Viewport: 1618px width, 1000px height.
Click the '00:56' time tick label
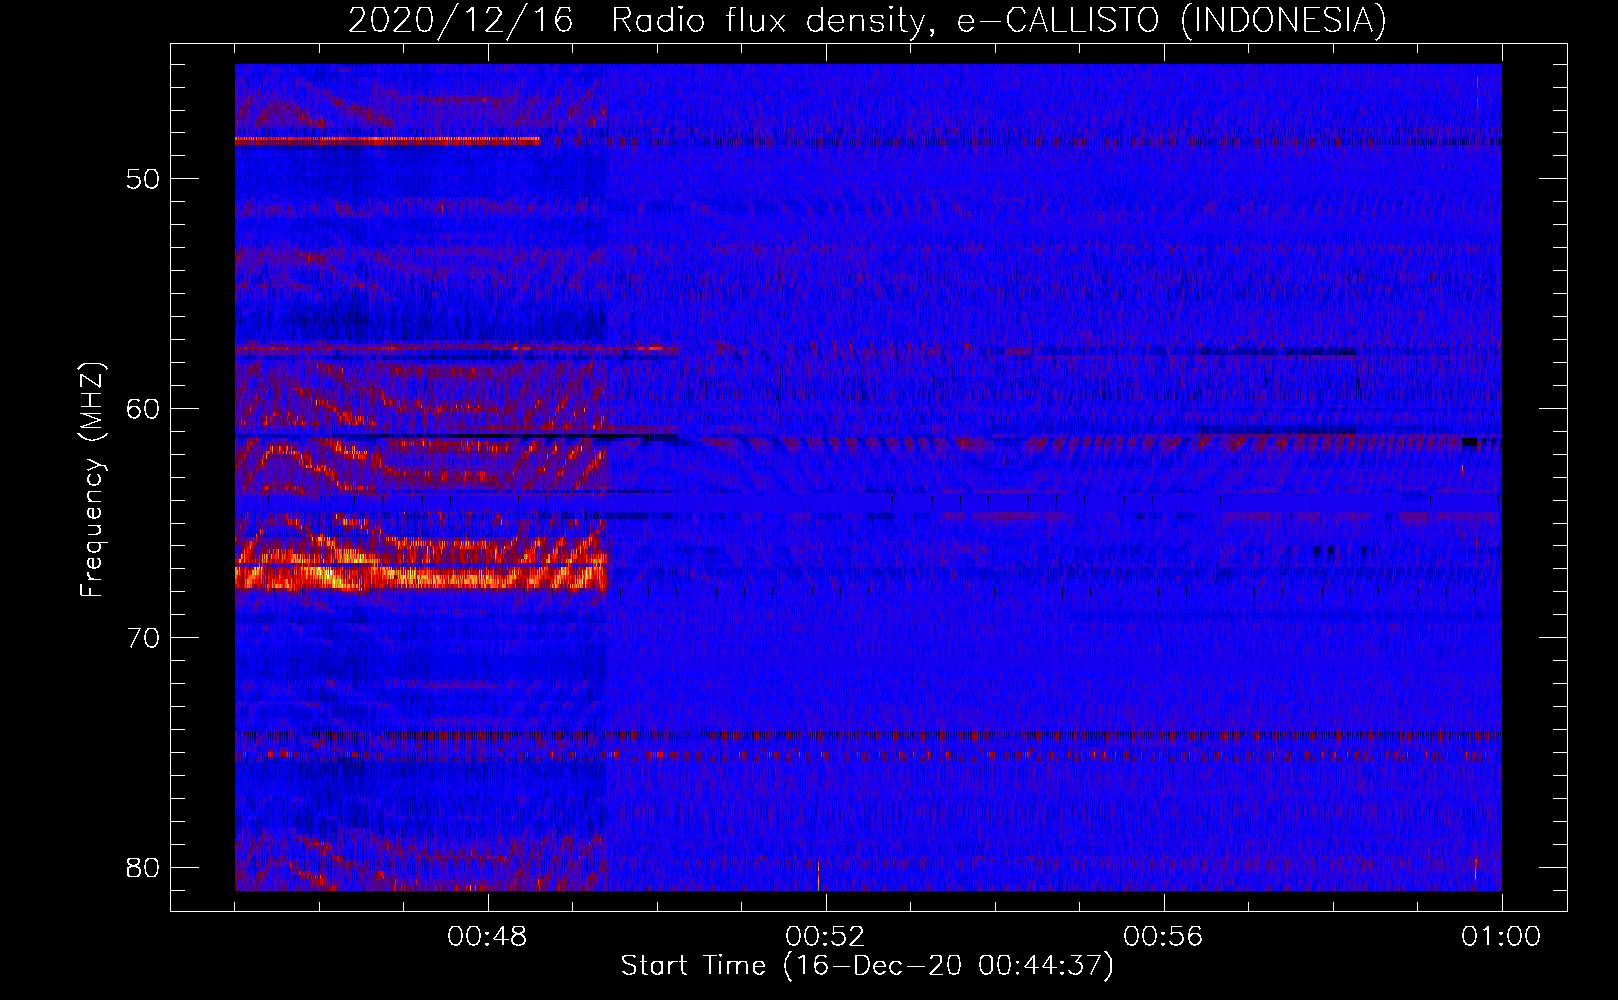click(1164, 937)
